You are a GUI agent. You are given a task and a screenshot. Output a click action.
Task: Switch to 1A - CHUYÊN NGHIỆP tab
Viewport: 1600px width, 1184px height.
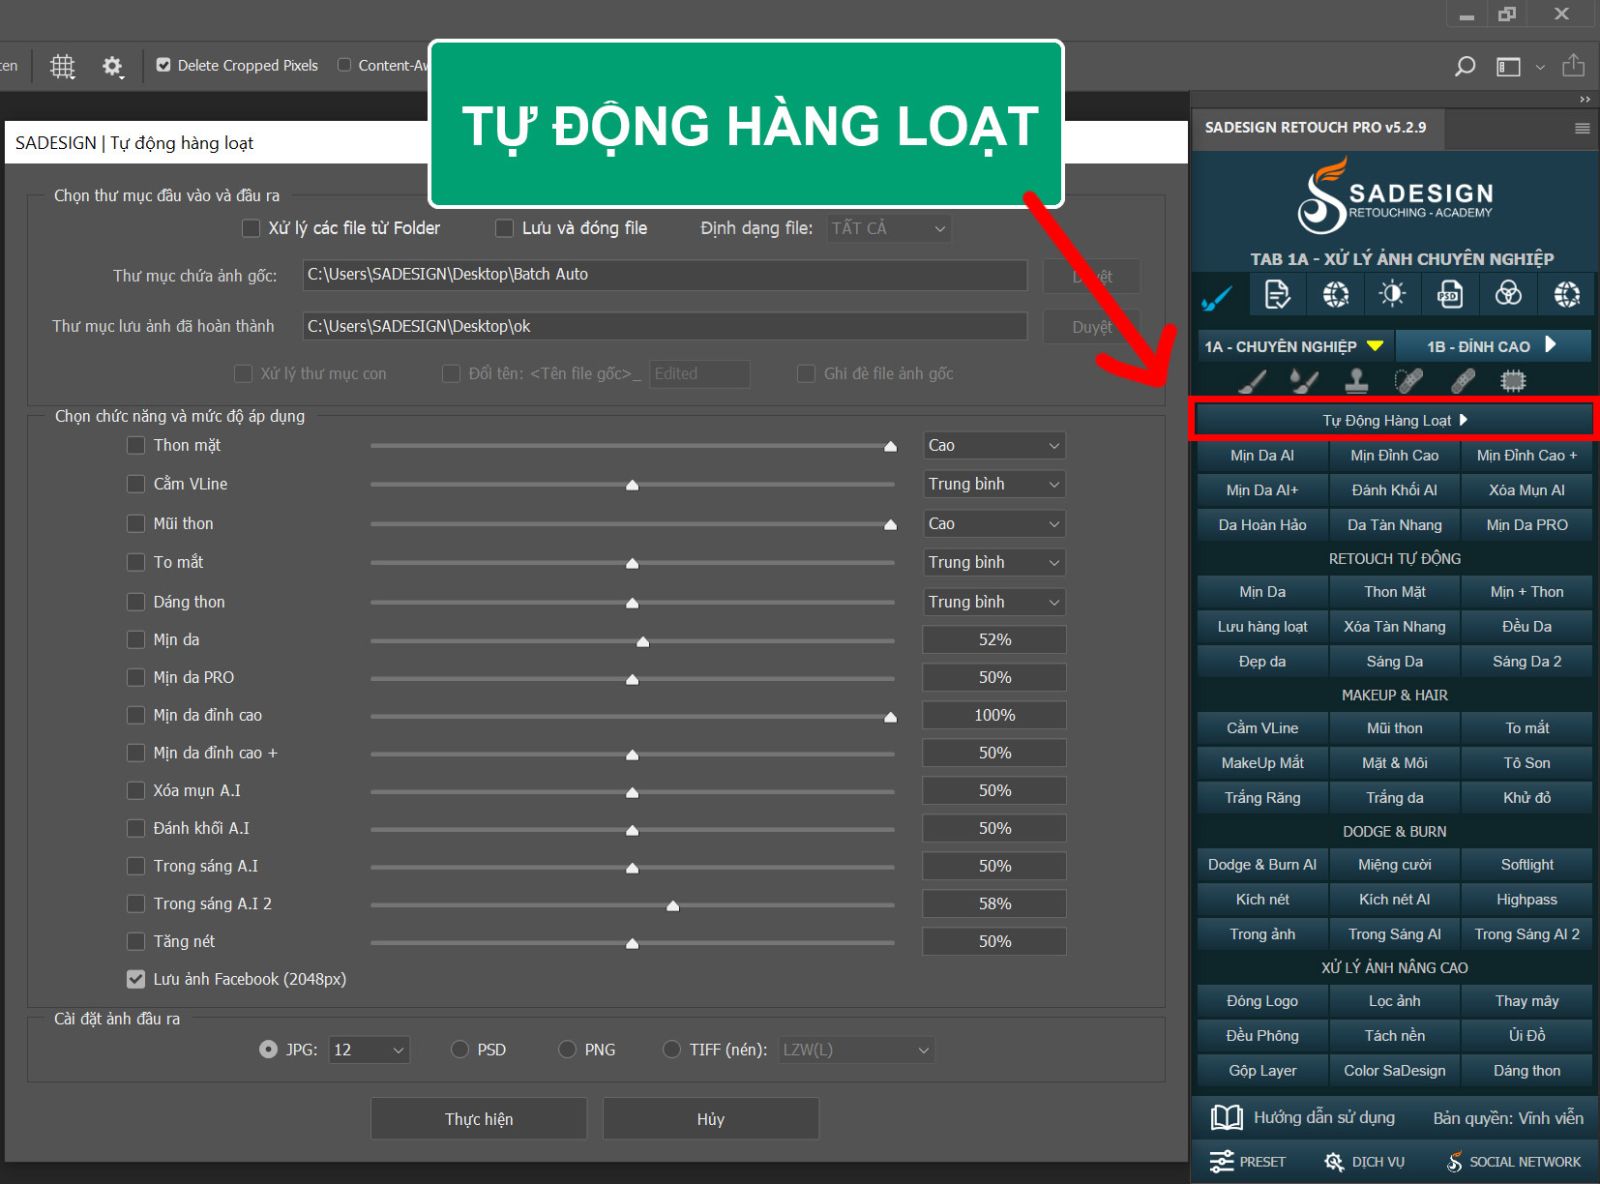point(1294,346)
